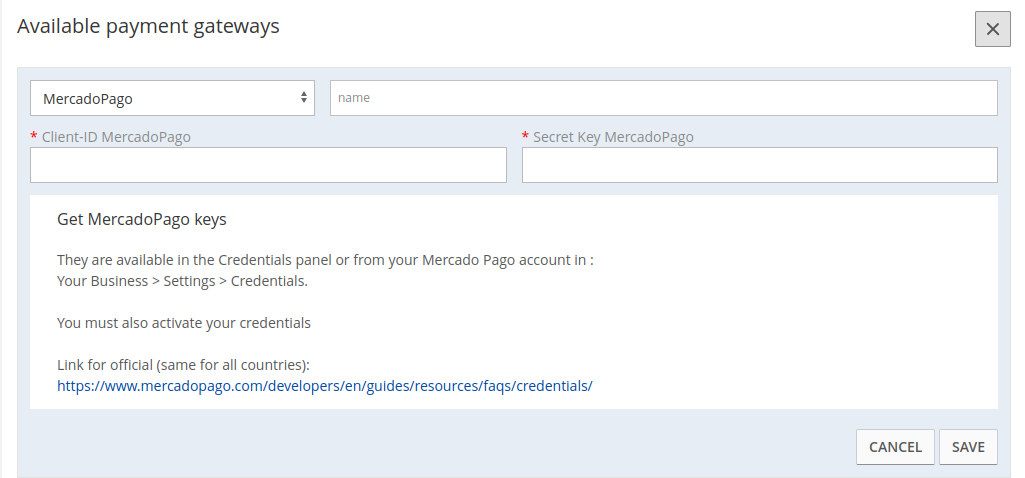Click the up-down arrows in the gateway selector
Image resolution: width=1025 pixels, height=478 pixels.
(304, 98)
